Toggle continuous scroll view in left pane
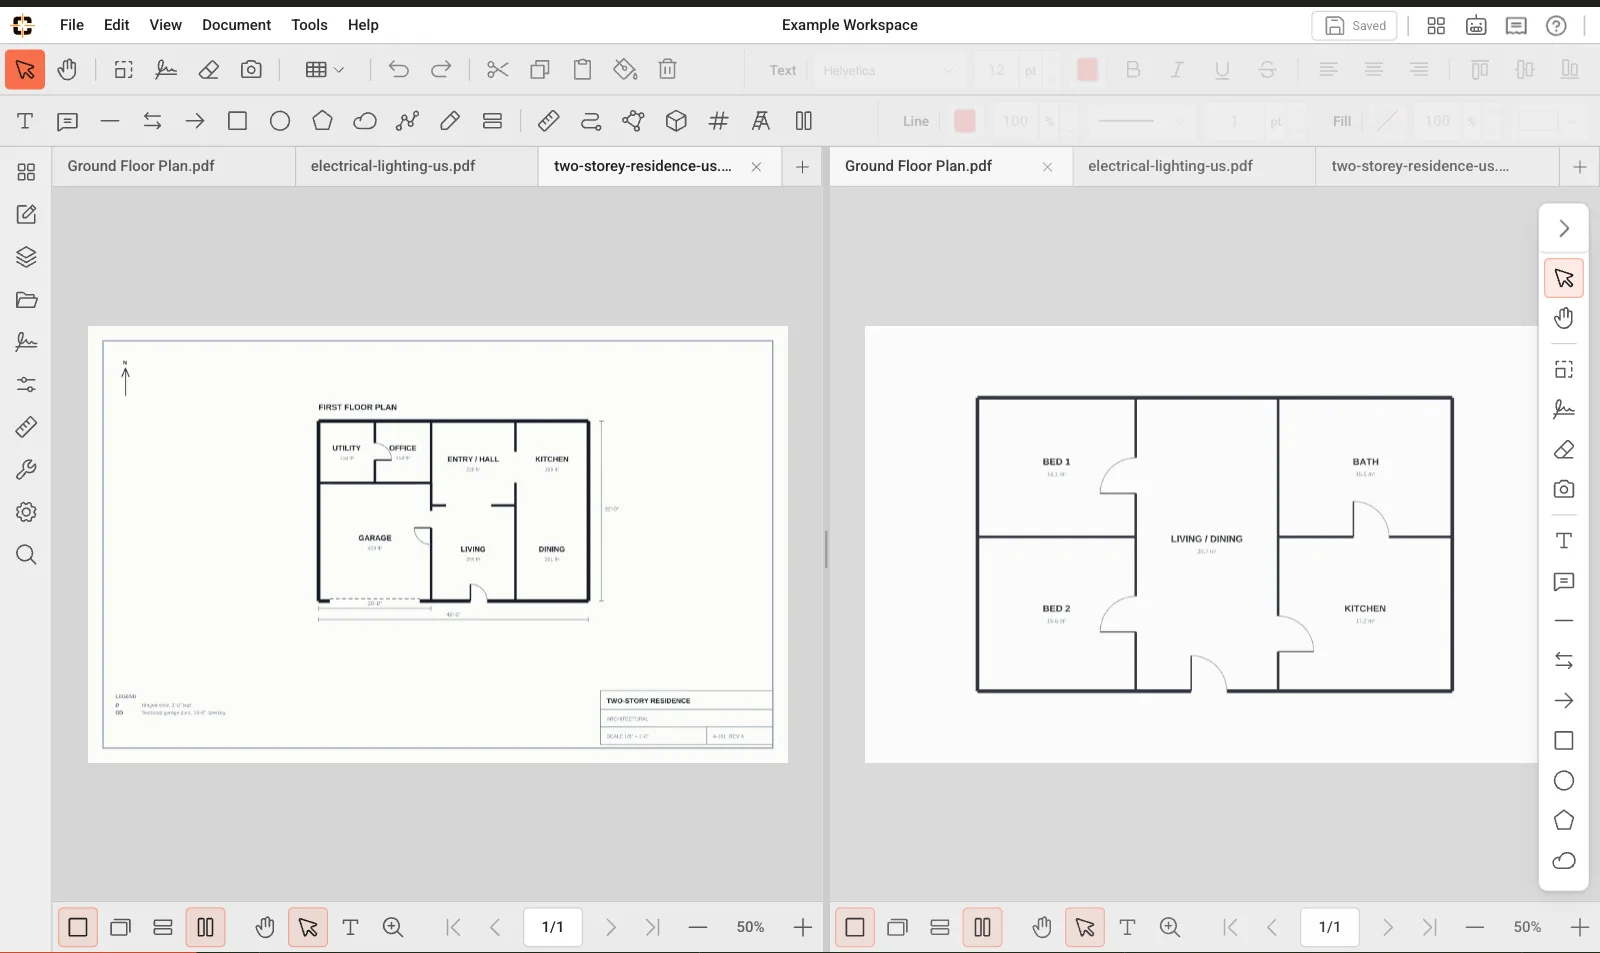The width and height of the screenshot is (1600, 953). [x=163, y=928]
